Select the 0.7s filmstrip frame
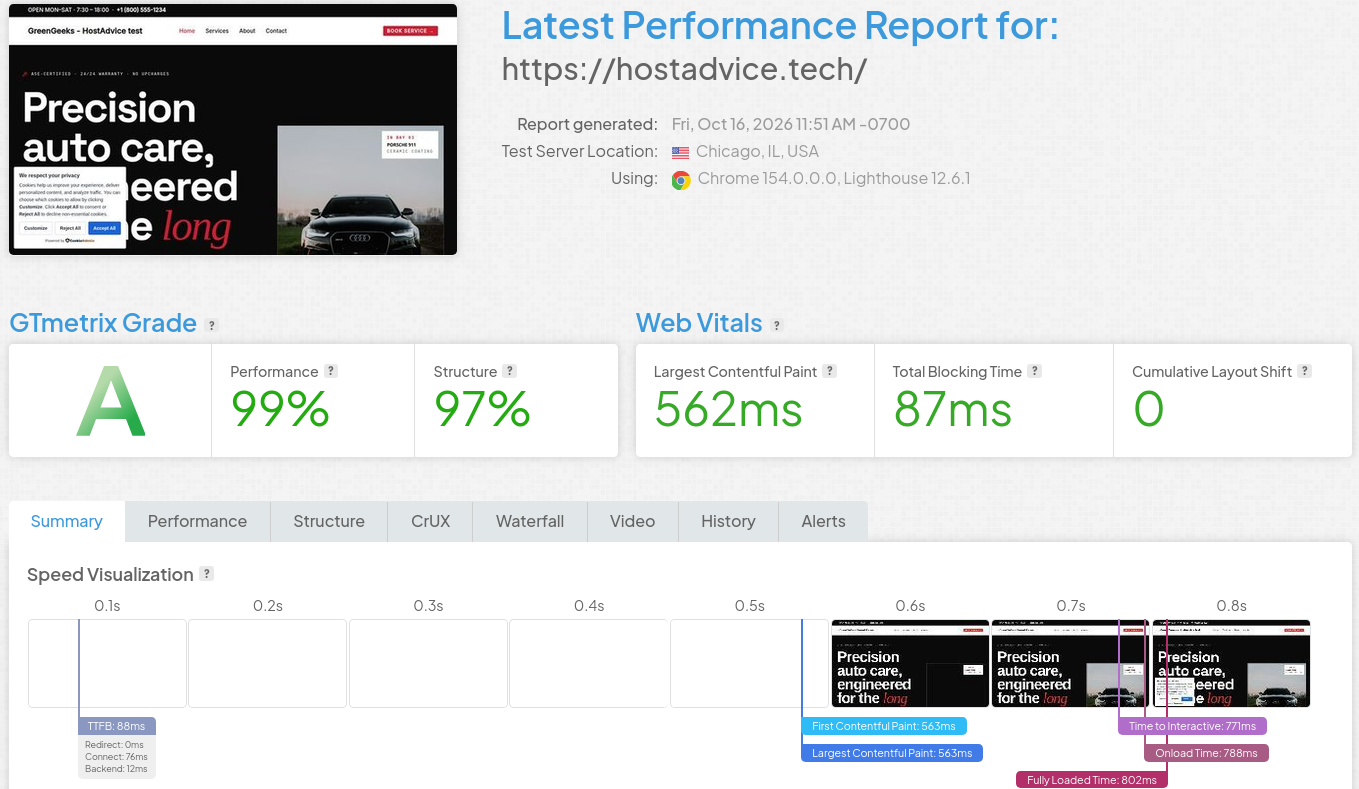 pyautogui.click(x=1070, y=664)
